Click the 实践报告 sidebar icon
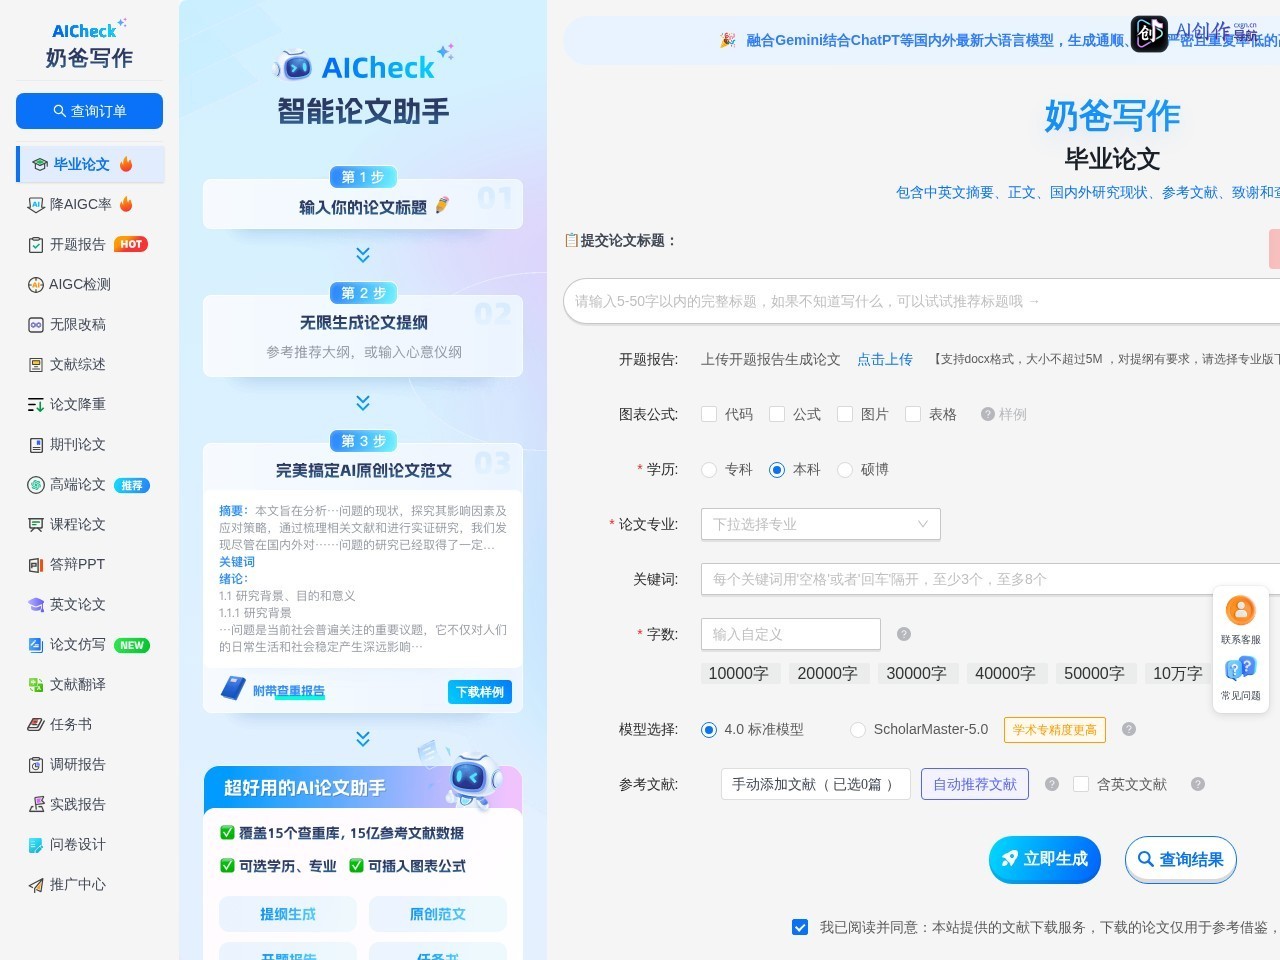Viewport: 1280px width, 960px height. click(x=36, y=805)
